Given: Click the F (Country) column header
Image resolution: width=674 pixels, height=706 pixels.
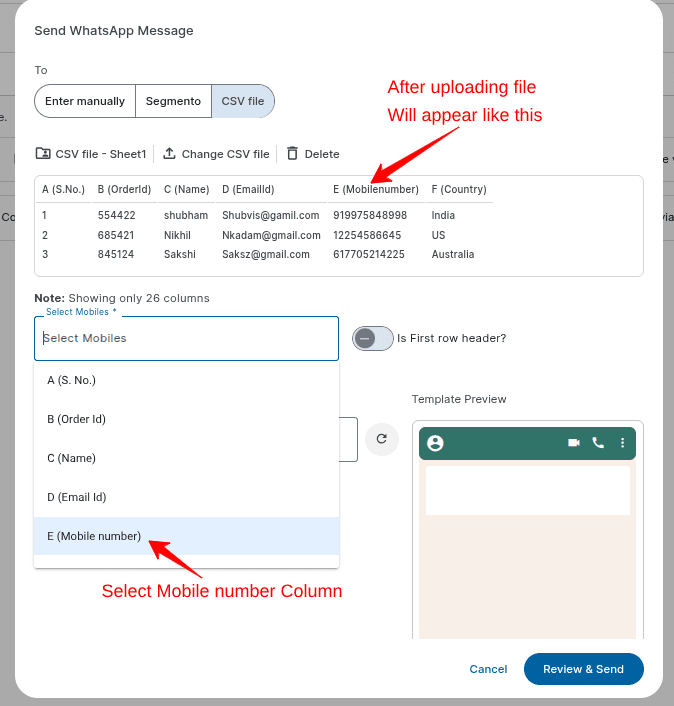Looking at the screenshot, I should (459, 190).
